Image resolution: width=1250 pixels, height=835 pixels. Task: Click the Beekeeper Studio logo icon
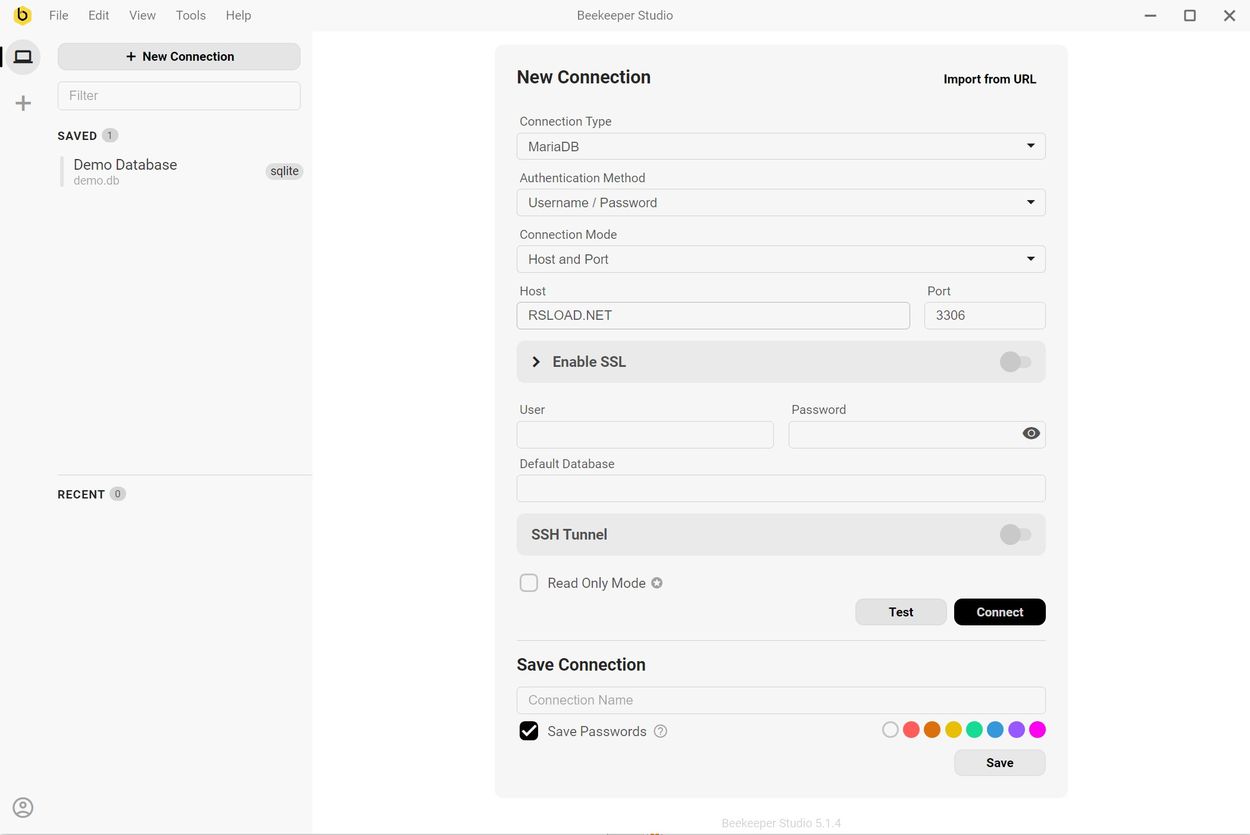[x=22, y=15]
